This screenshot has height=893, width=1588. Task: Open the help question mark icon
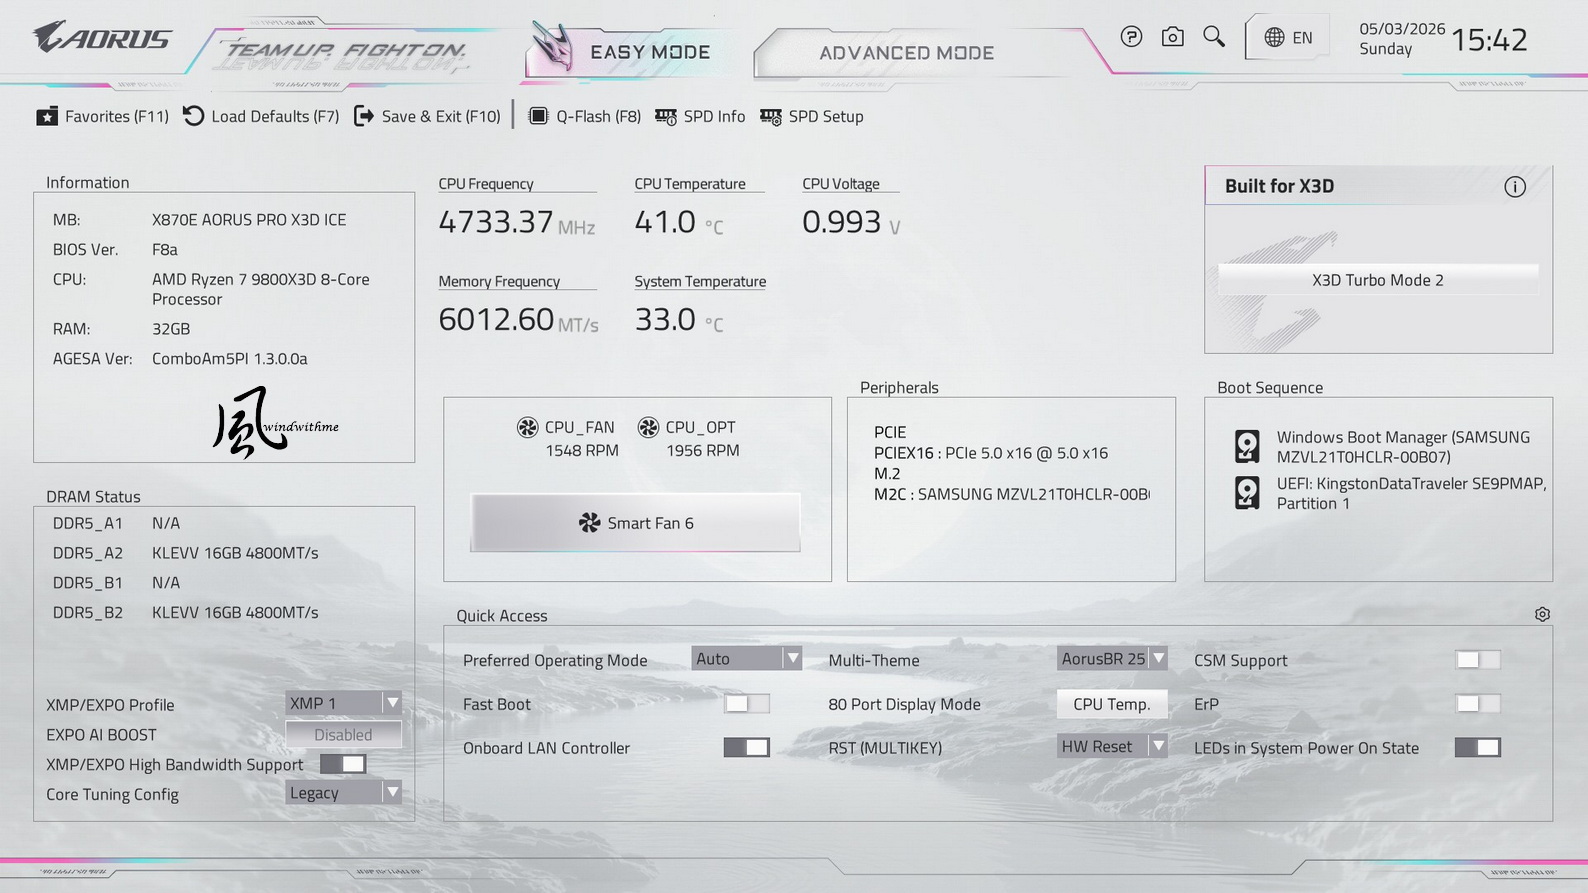click(x=1131, y=37)
